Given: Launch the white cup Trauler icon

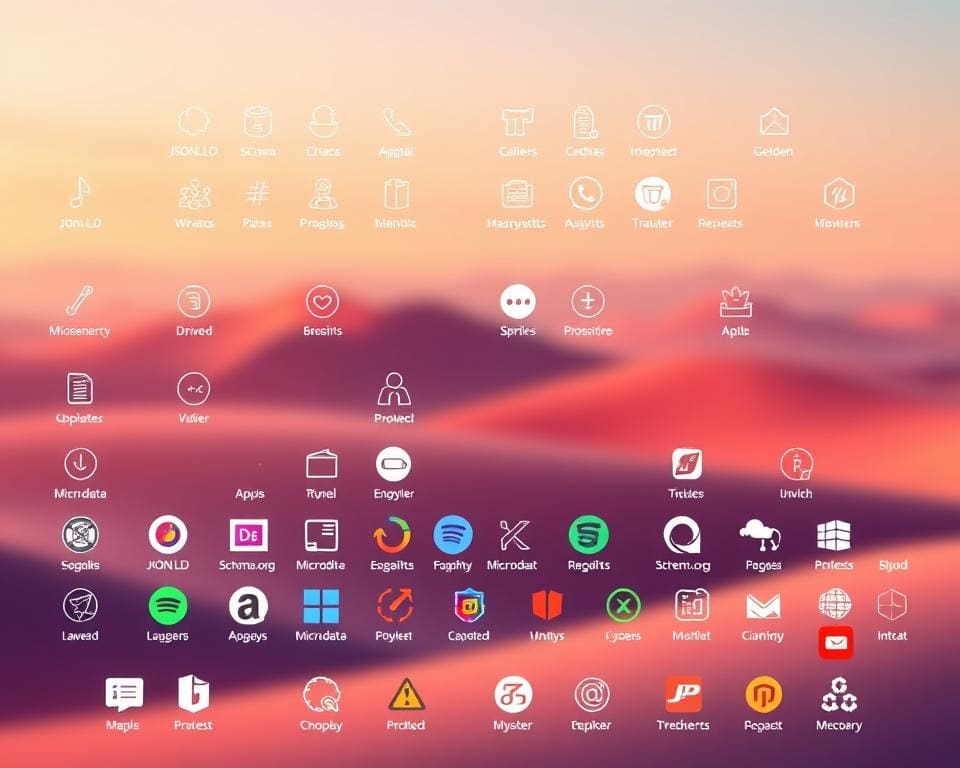Looking at the screenshot, I should 653,194.
